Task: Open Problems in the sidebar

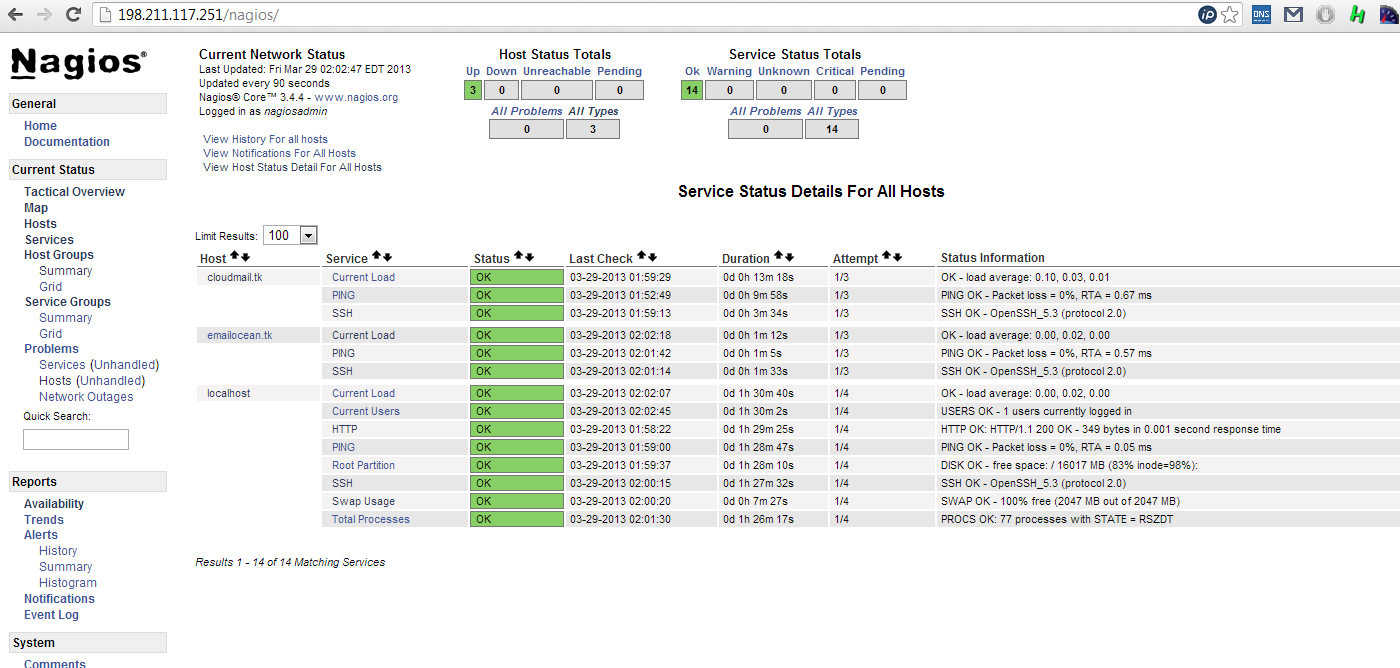Action: [x=51, y=349]
